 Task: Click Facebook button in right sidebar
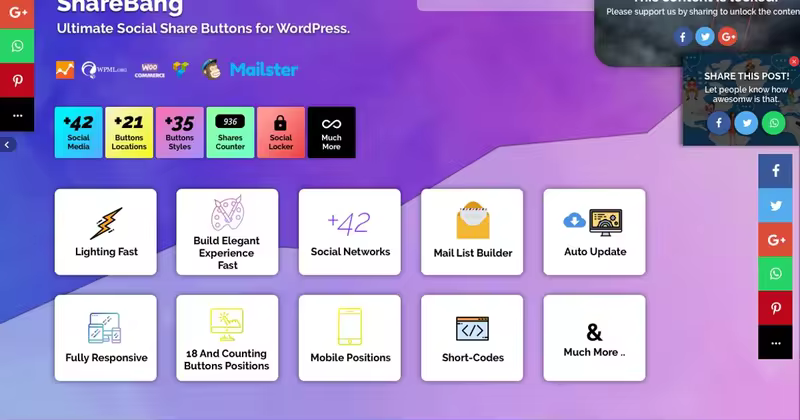(776, 171)
